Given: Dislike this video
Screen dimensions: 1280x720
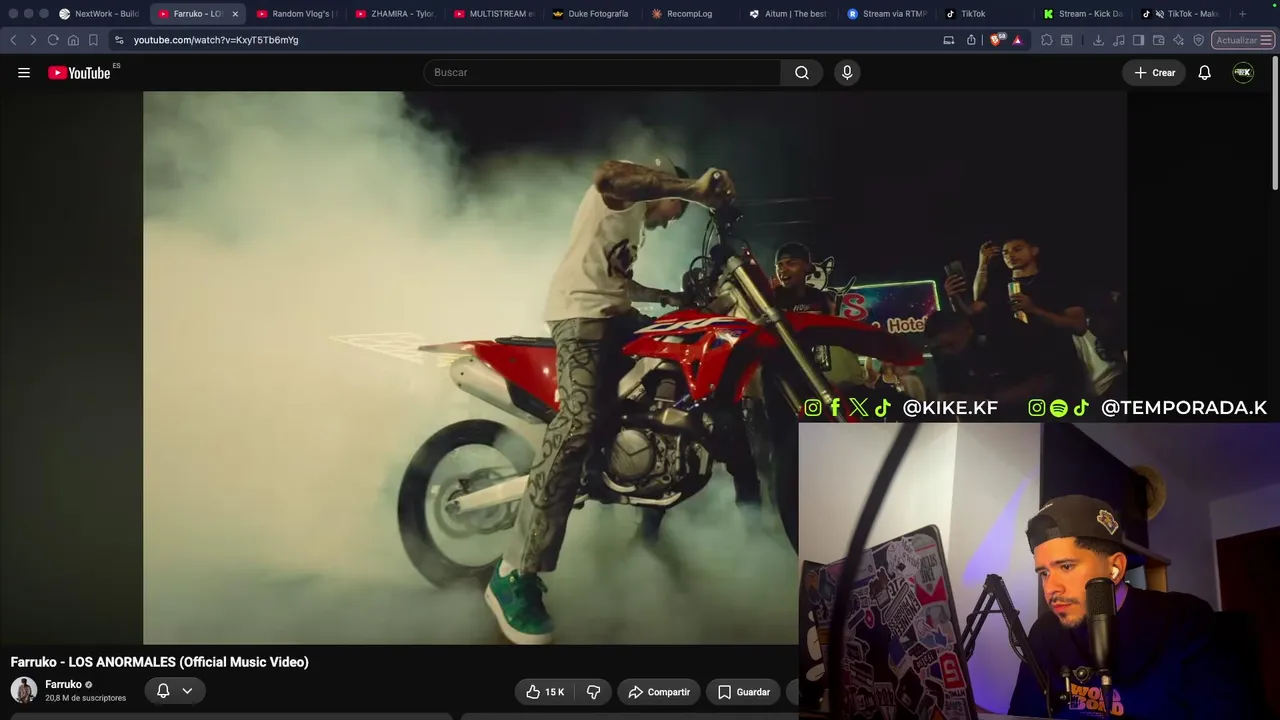Looking at the screenshot, I should [x=594, y=692].
